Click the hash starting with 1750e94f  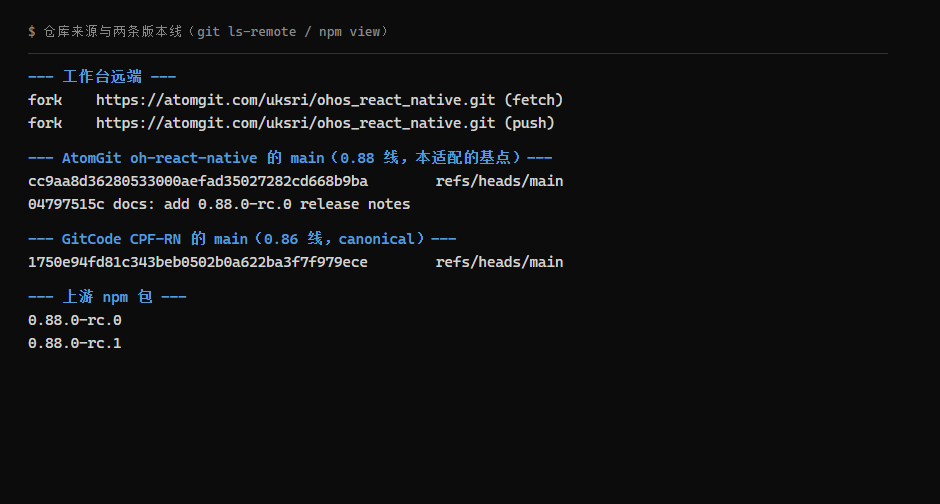(198, 262)
